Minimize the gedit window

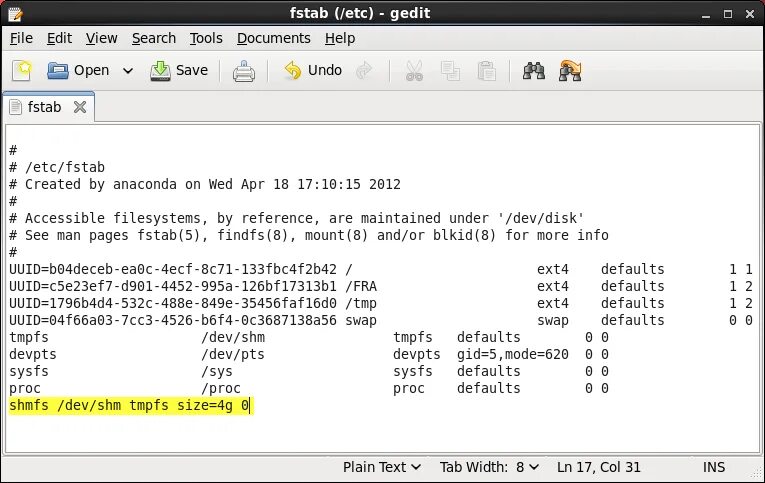point(705,15)
